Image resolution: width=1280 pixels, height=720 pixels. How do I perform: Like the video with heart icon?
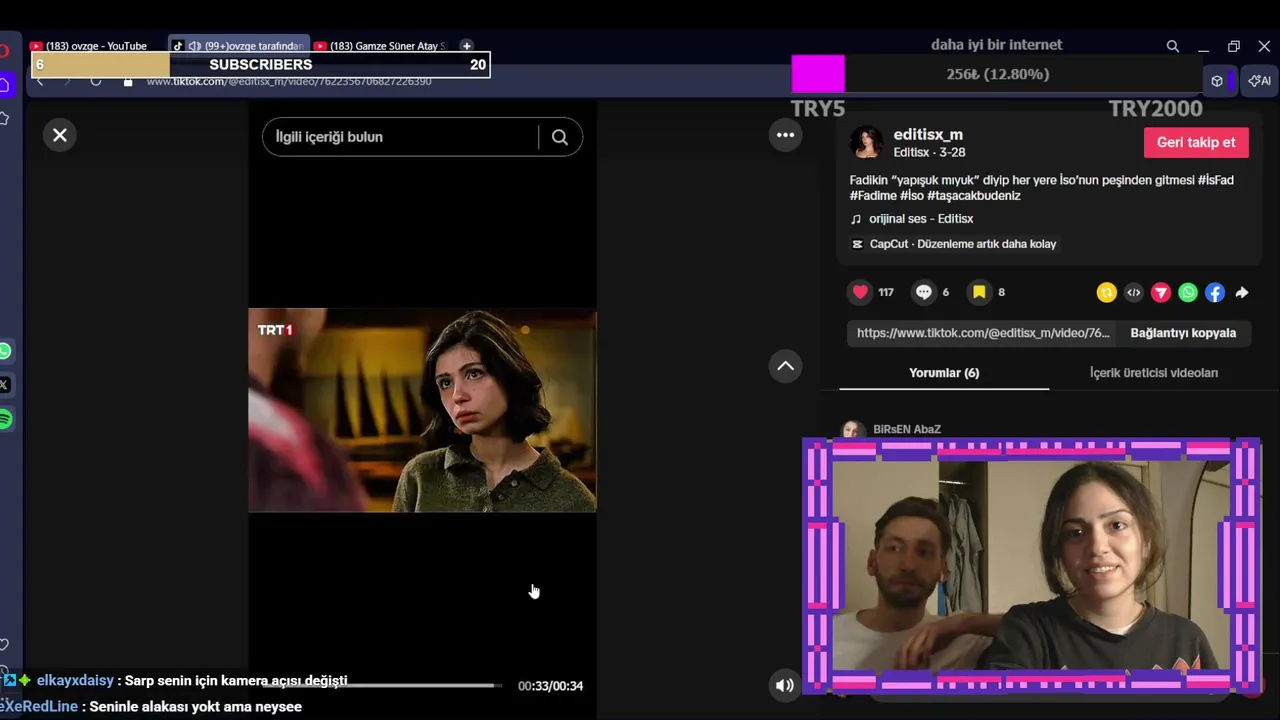(860, 292)
